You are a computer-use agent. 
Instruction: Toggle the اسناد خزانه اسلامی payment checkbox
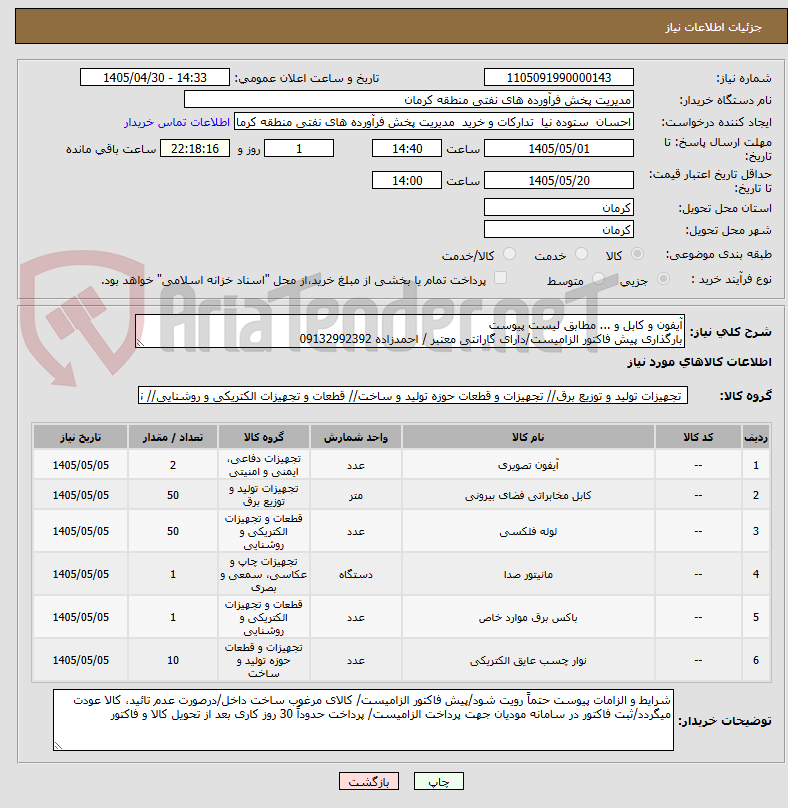click(x=500, y=278)
